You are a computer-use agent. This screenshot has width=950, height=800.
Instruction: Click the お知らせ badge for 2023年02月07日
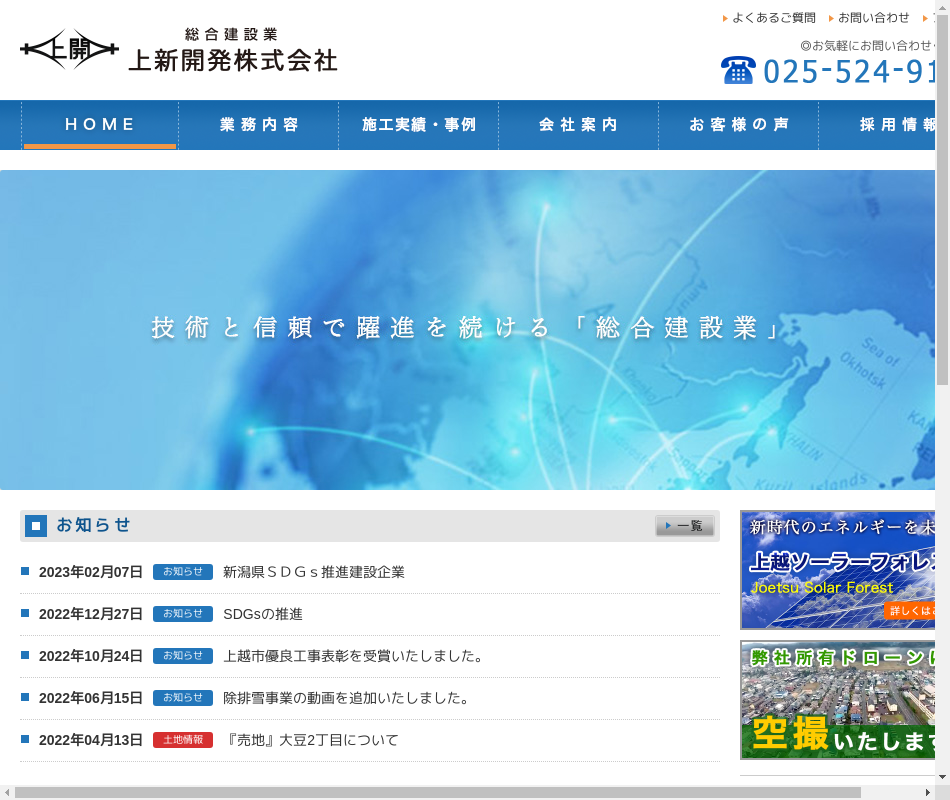tap(182, 572)
